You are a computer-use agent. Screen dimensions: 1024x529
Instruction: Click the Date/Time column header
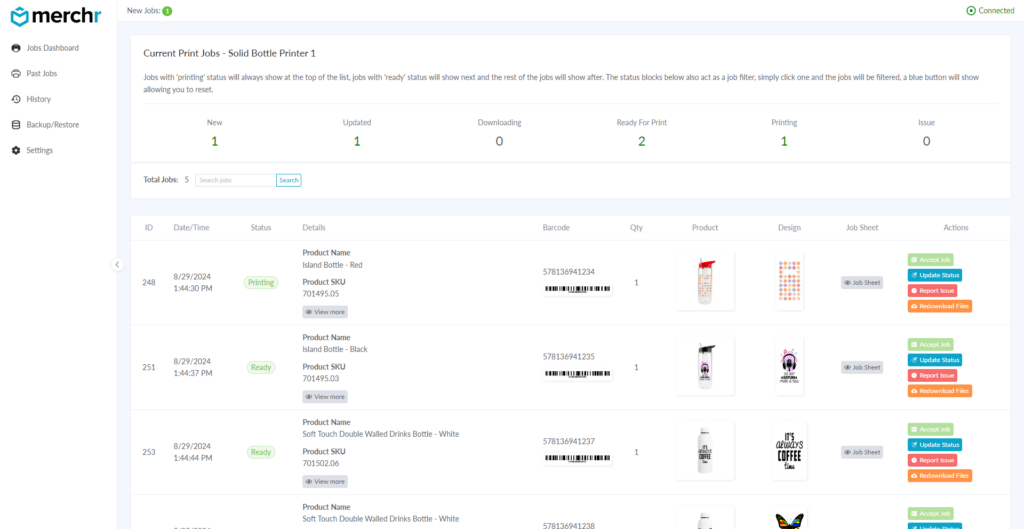[x=191, y=228]
